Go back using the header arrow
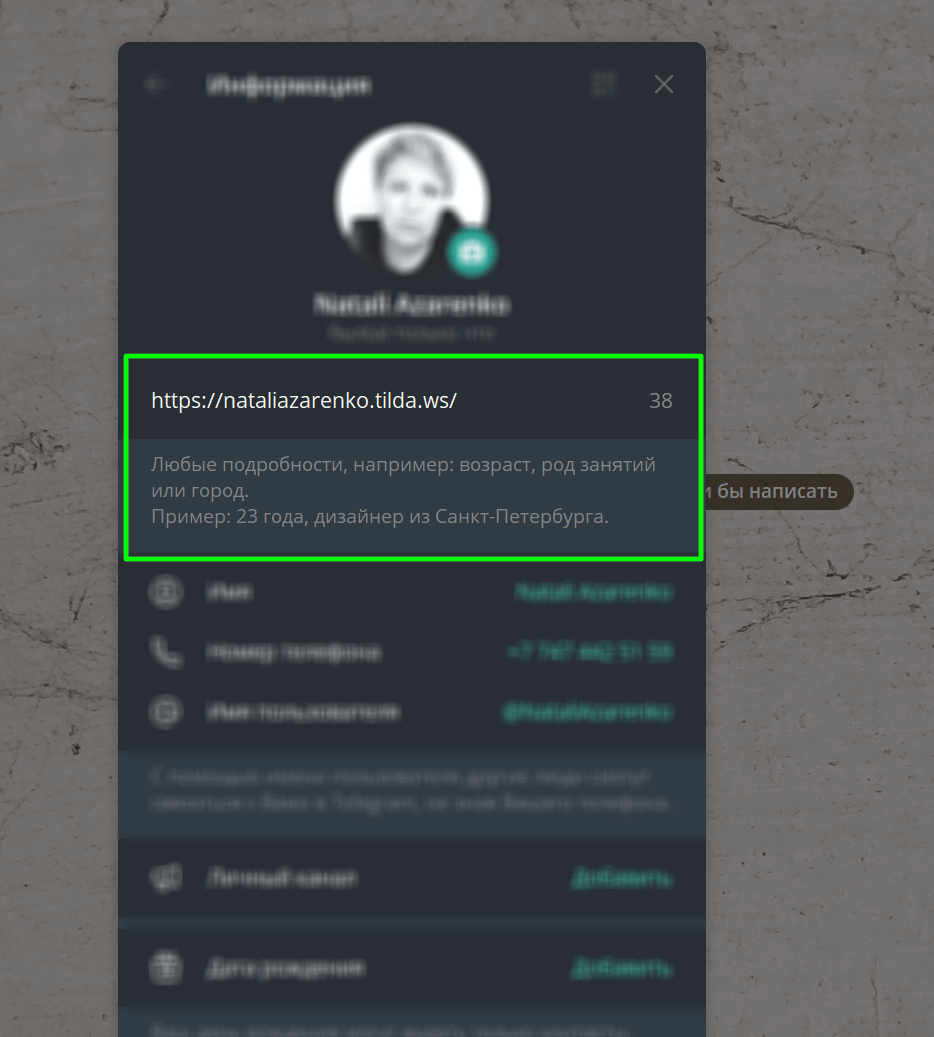Image resolution: width=934 pixels, height=1037 pixels. (156, 84)
